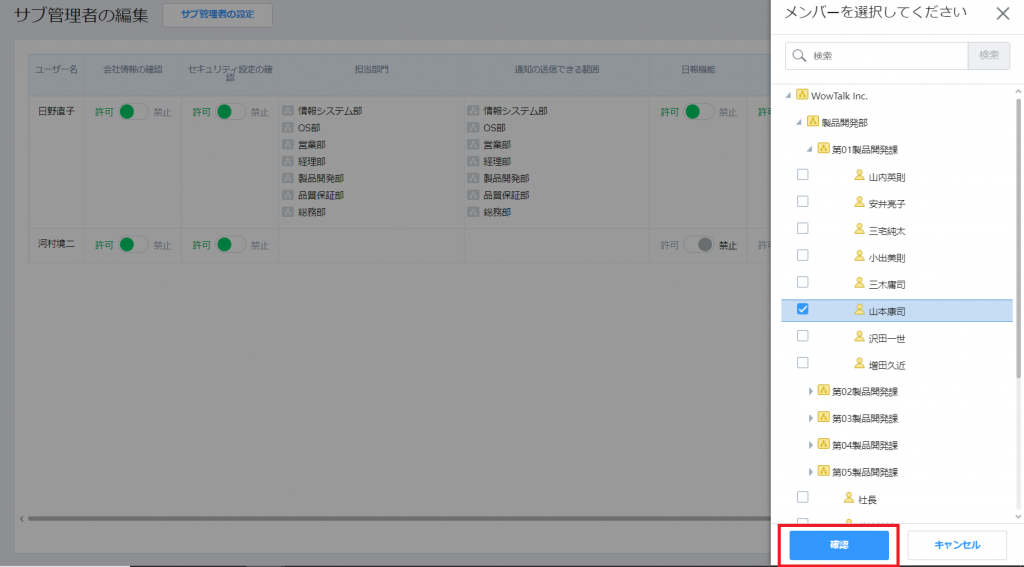Click the magnifier icon in search box
Screen dimensions: 1024x567
800,56
